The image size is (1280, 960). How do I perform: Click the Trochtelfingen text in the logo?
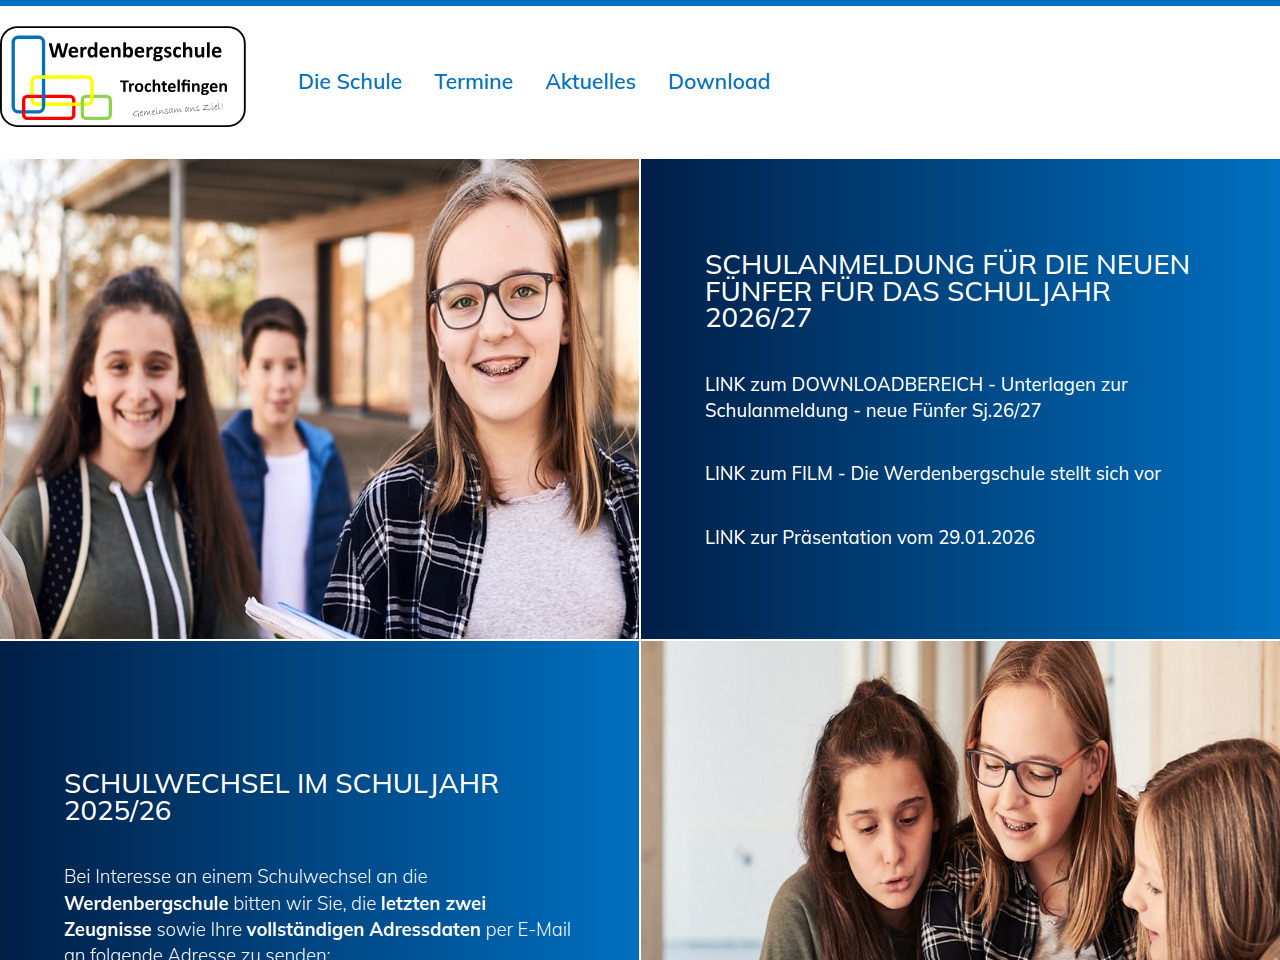coord(174,86)
